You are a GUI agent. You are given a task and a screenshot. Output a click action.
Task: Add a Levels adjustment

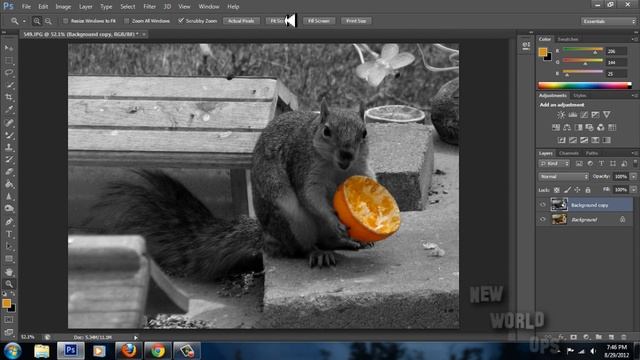[573, 115]
